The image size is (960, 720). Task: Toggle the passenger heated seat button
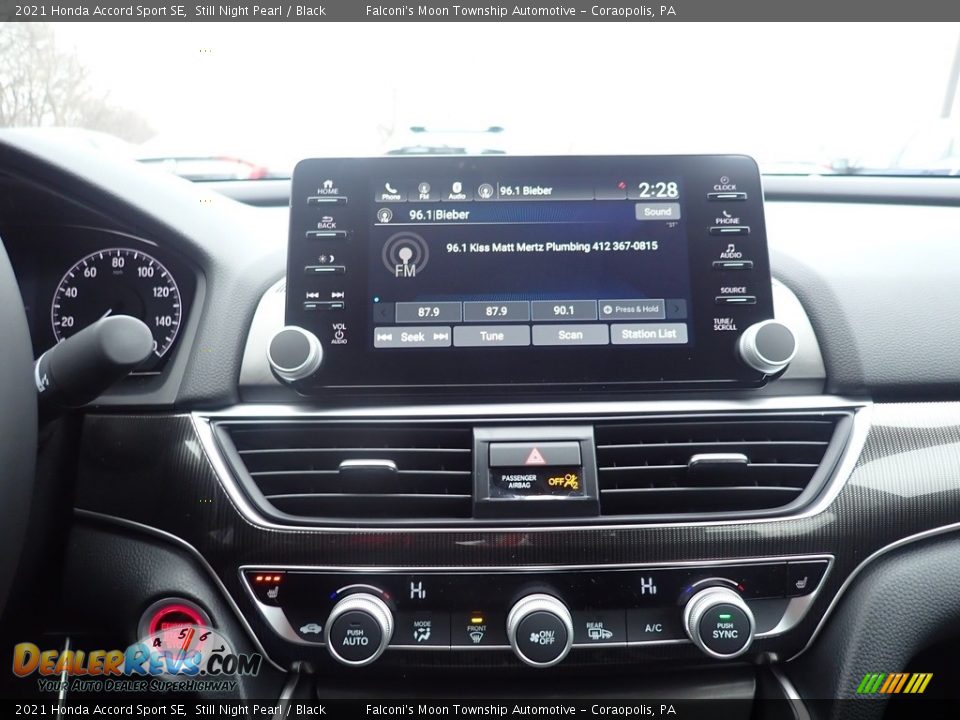[x=800, y=582]
